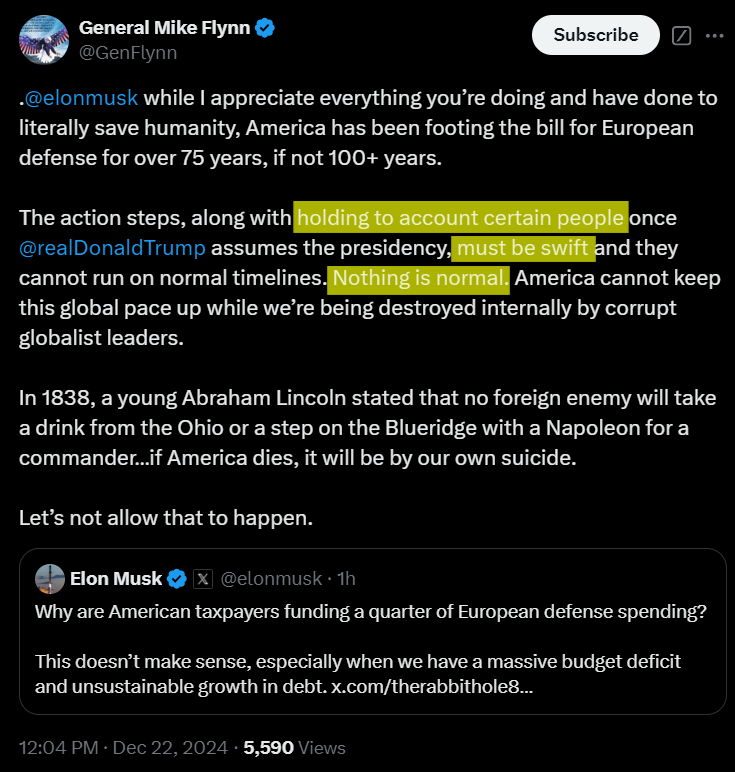Click the X affiliation badge beside Elon Musk
The height and width of the screenshot is (772, 735).
click(202, 578)
